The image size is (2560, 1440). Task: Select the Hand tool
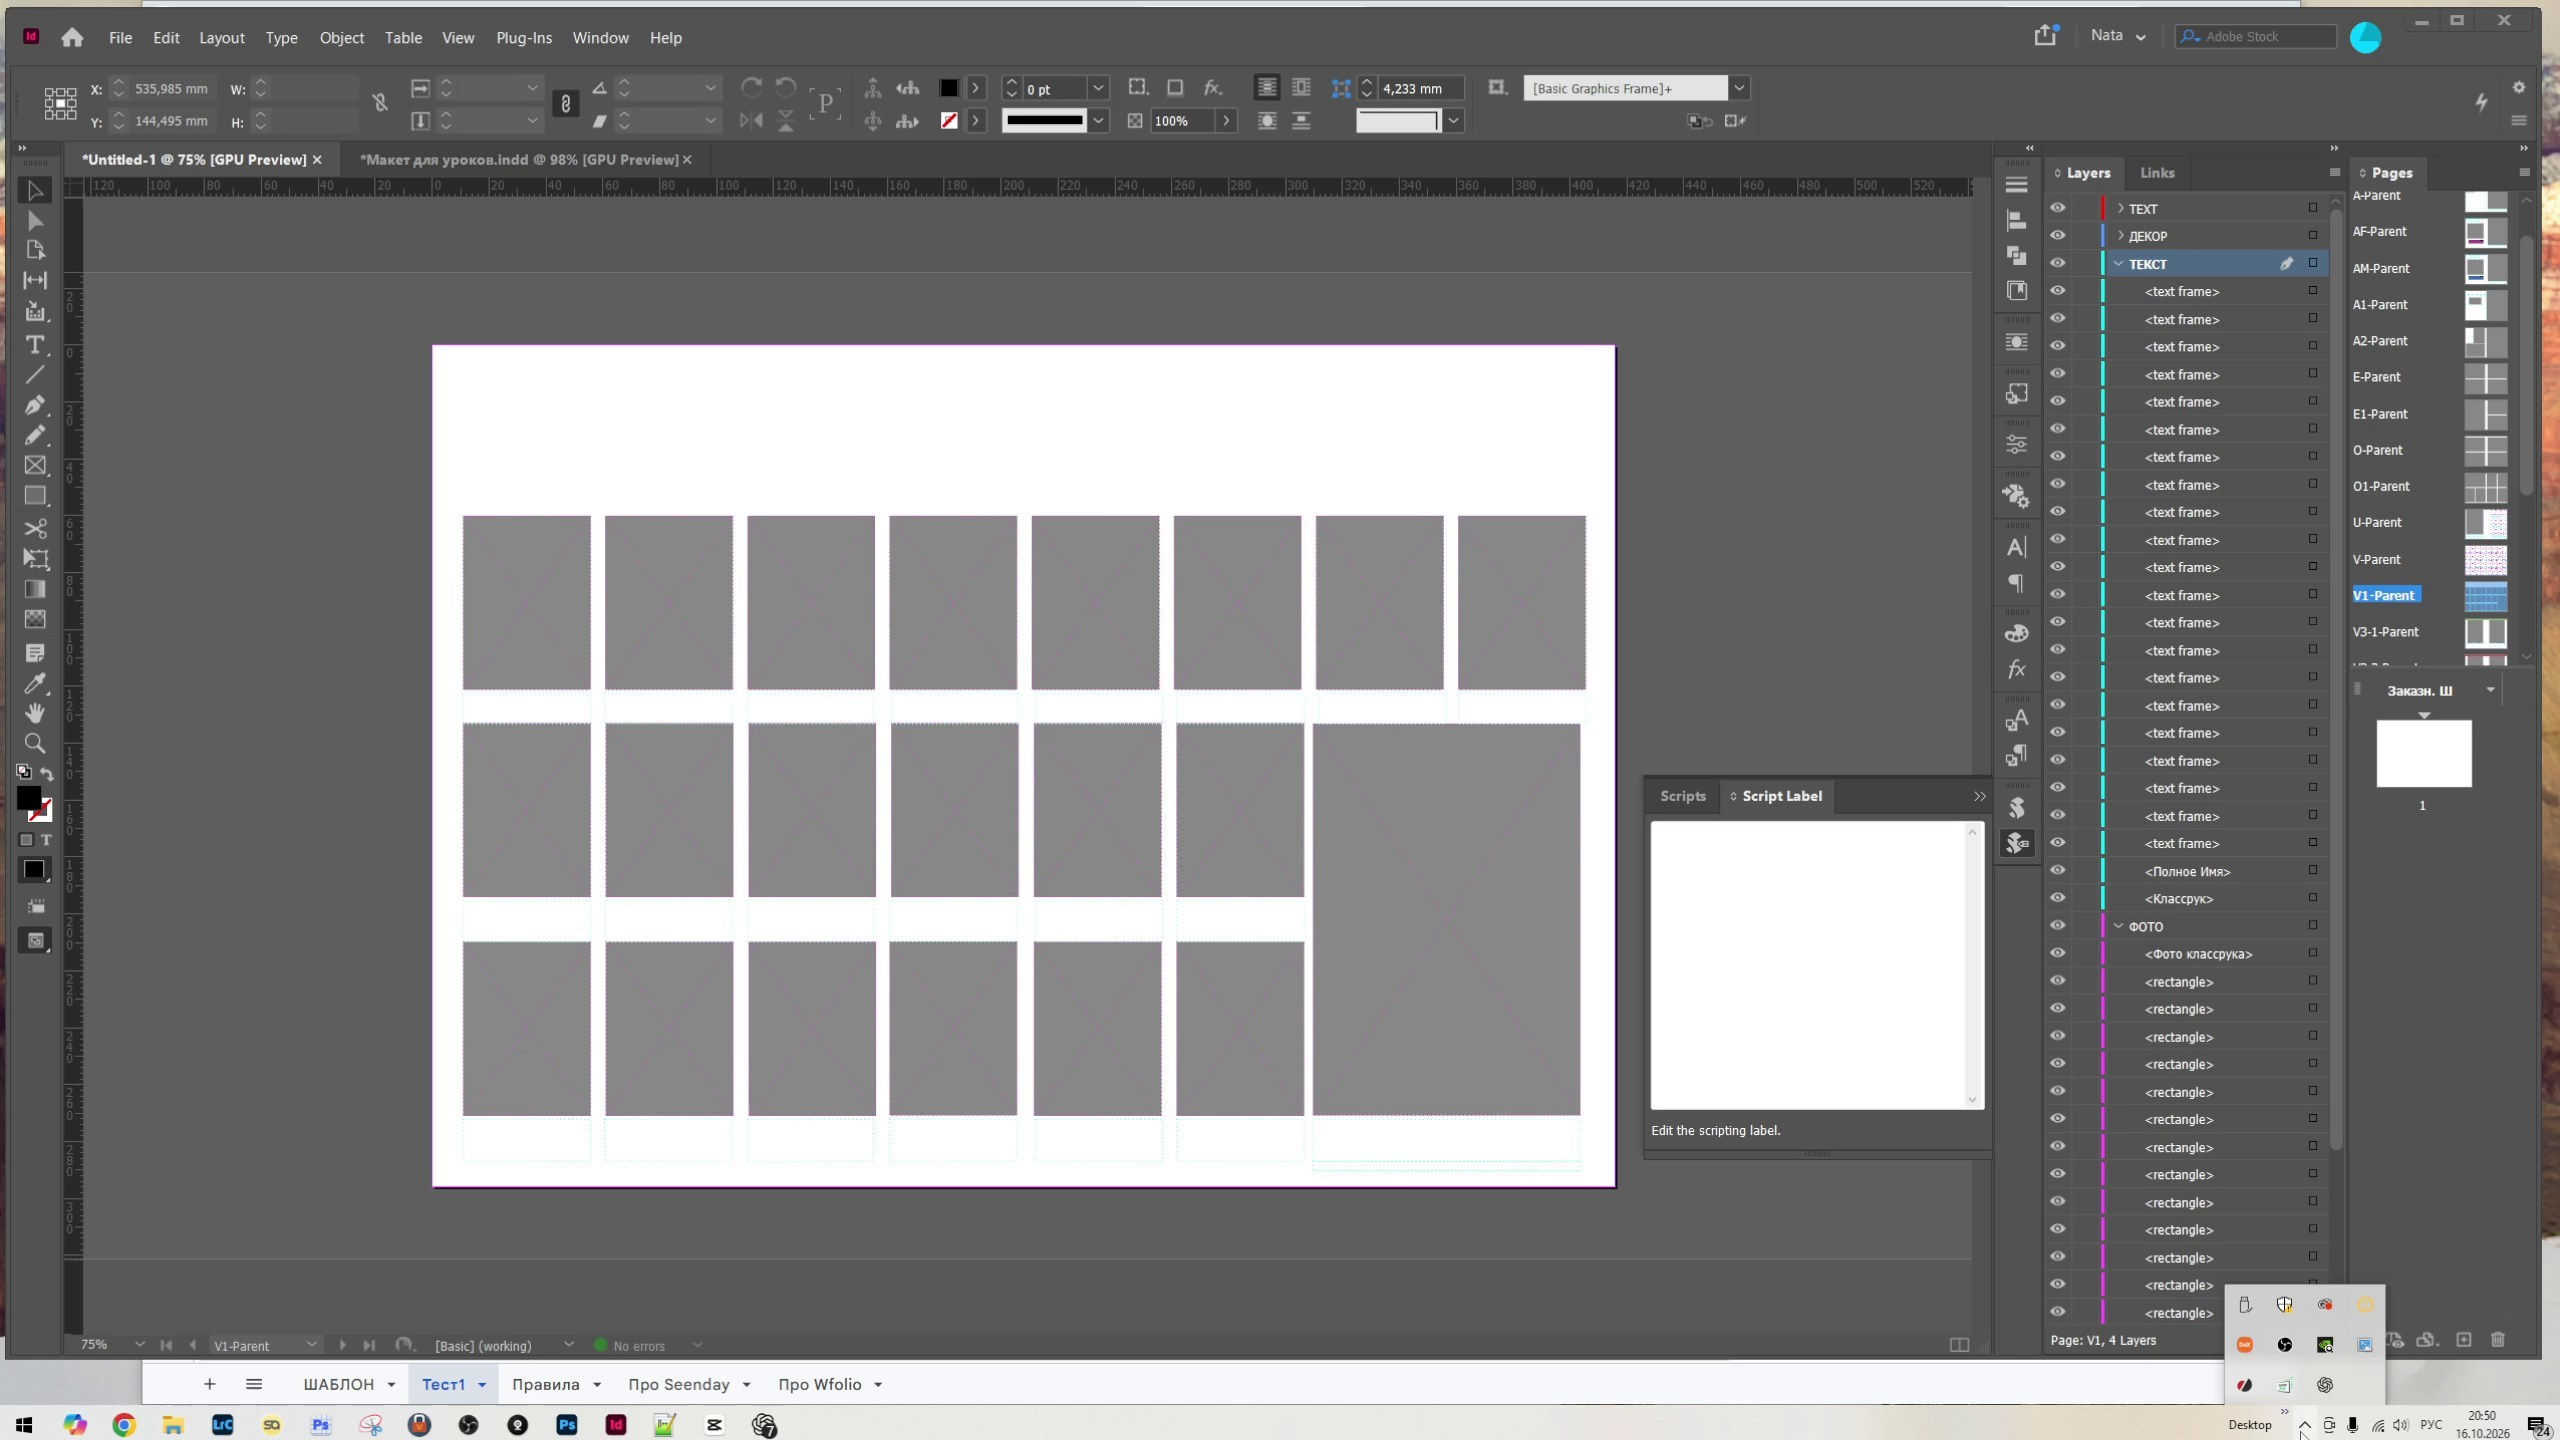pyautogui.click(x=35, y=713)
